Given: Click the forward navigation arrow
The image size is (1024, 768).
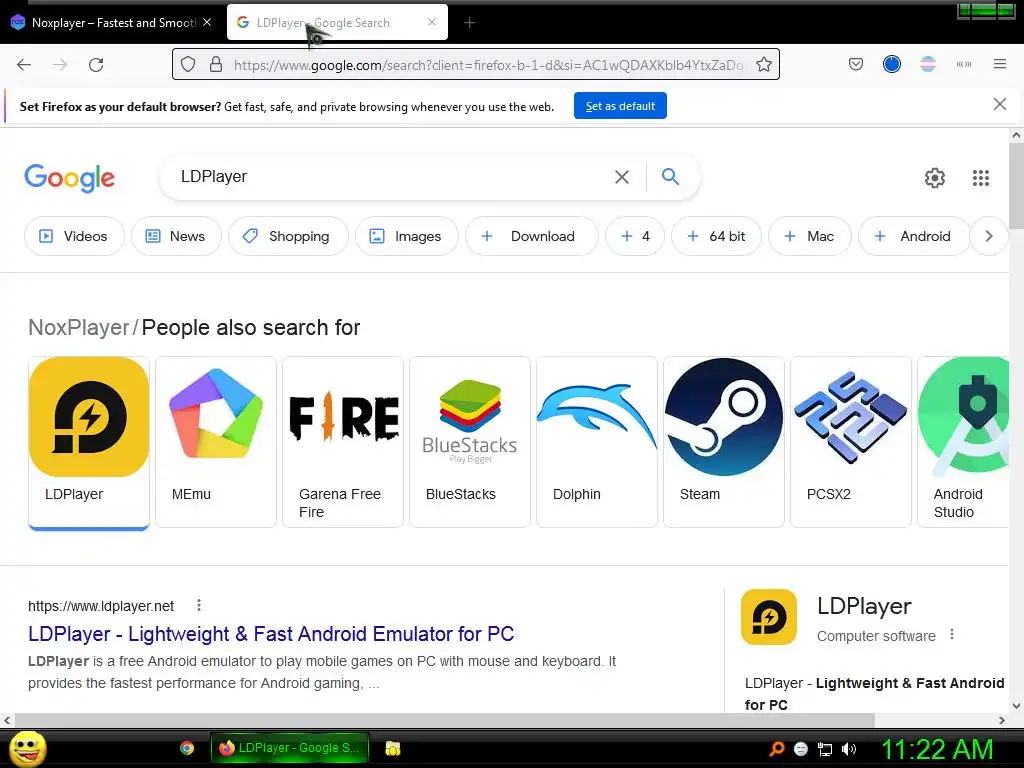Looking at the screenshot, I should click(x=60, y=65).
